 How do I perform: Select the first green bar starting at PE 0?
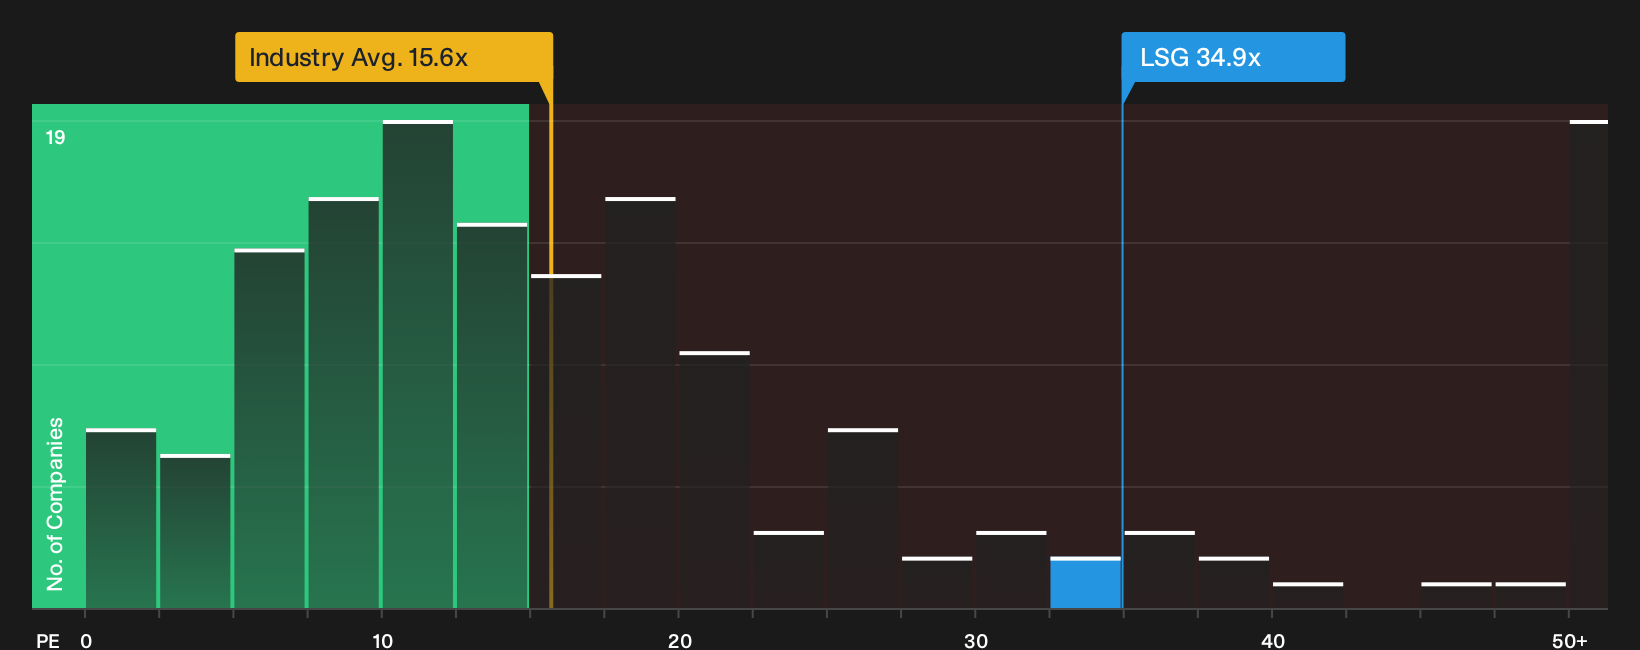tap(121, 519)
